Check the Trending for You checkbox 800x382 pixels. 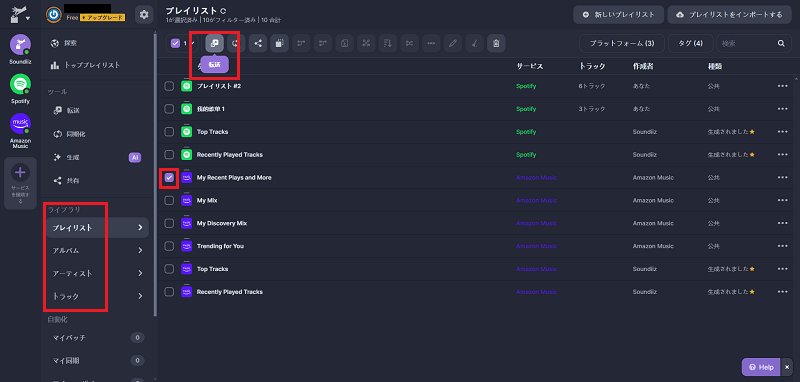169,246
